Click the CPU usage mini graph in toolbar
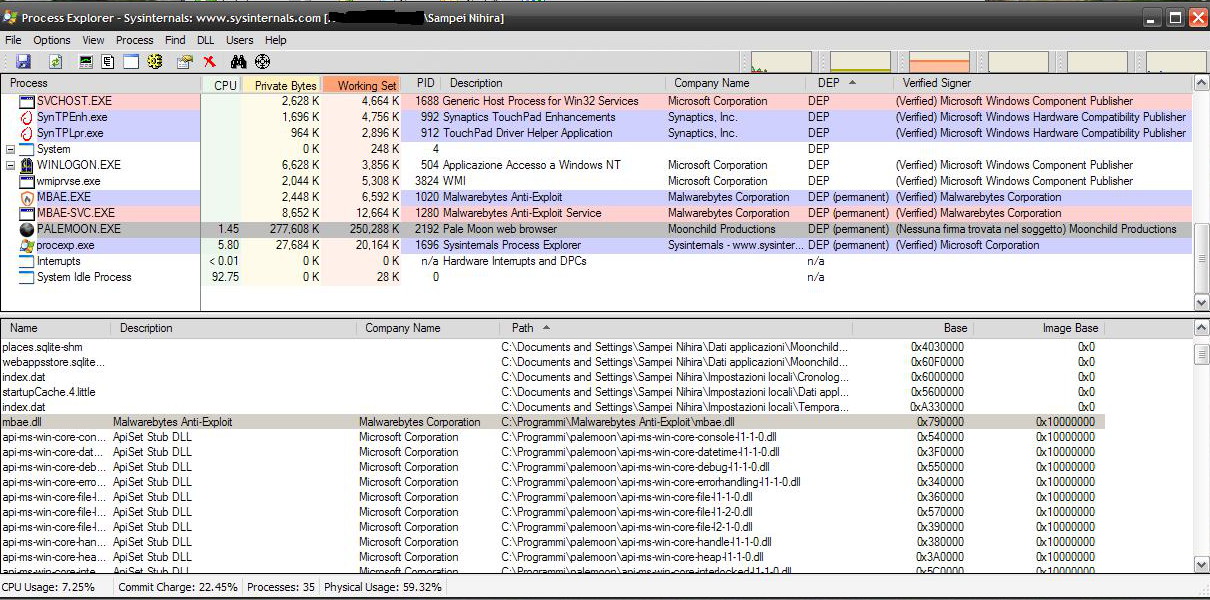This screenshot has width=1210, height=600. click(x=781, y=62)
